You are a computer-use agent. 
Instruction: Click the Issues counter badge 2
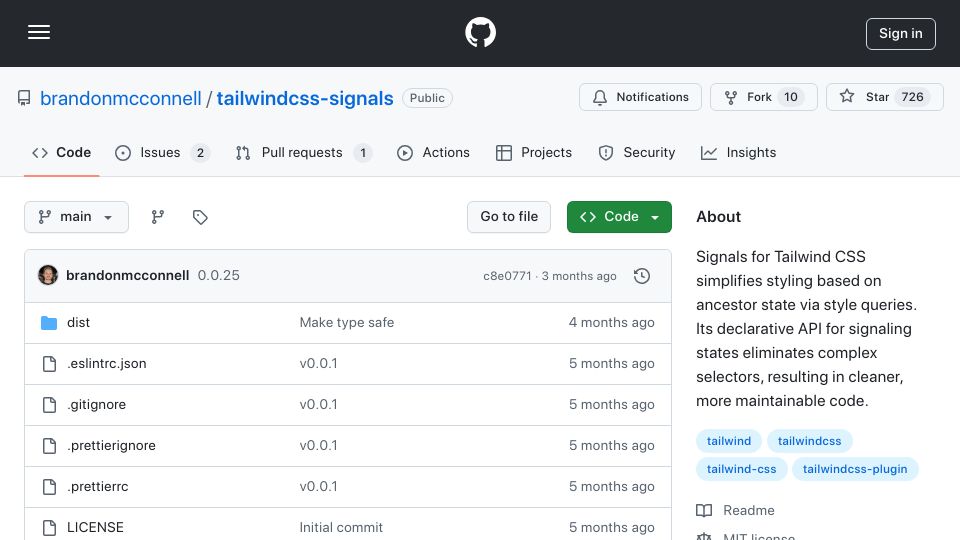[200, 153]
